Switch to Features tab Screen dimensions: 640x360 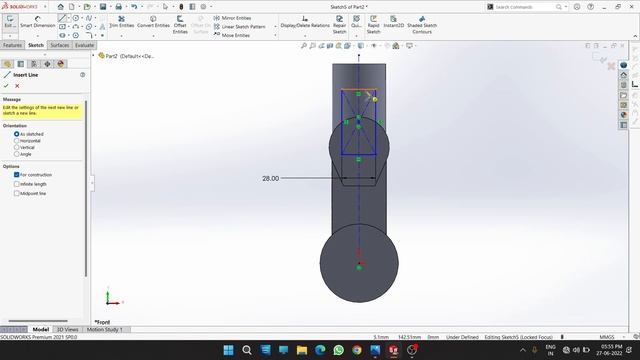click(12, 45)
